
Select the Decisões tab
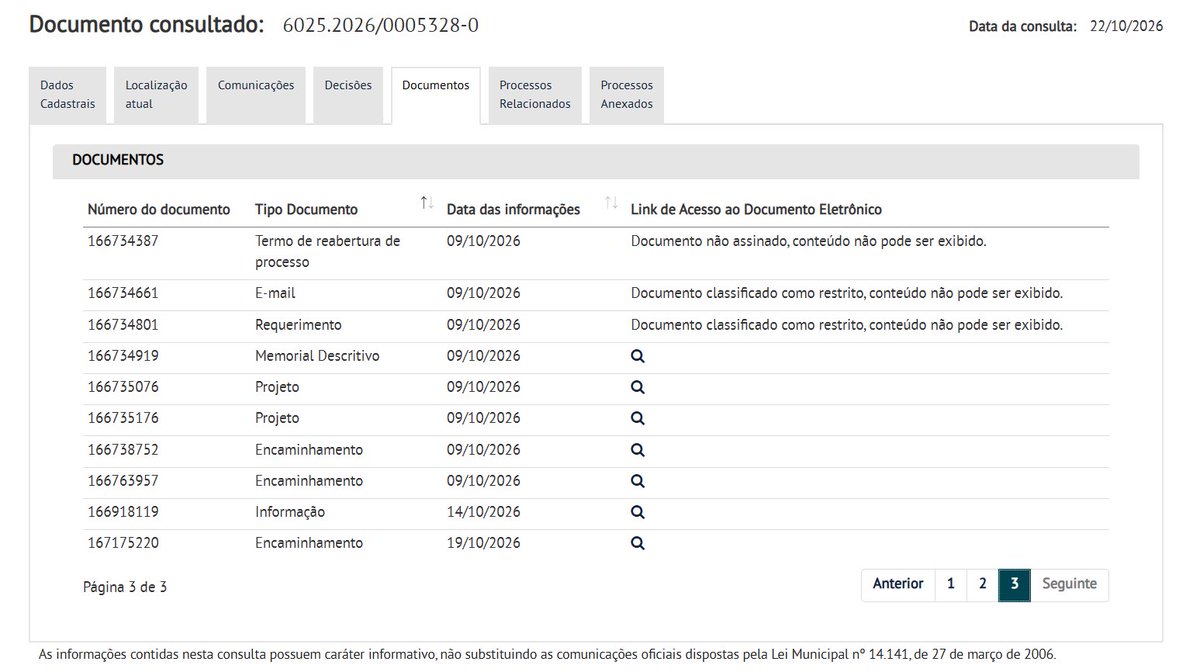(x=348, y=95)
